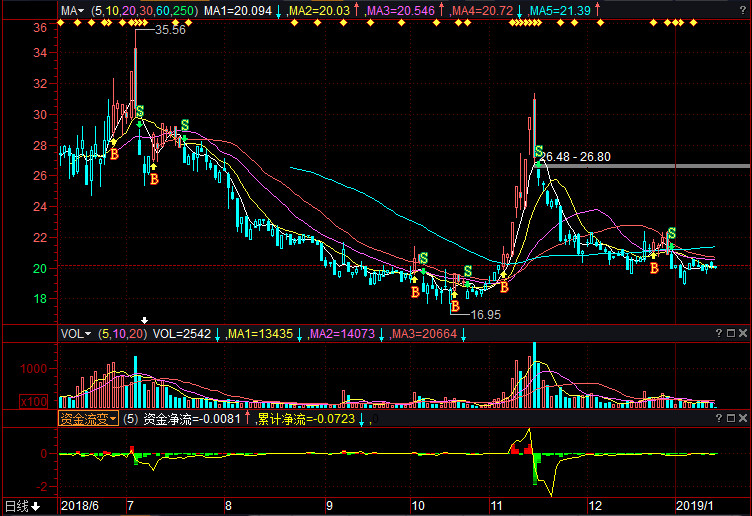Click the 日线 period selector
Screen dimensions: 752x516
(x=22, y=505)
